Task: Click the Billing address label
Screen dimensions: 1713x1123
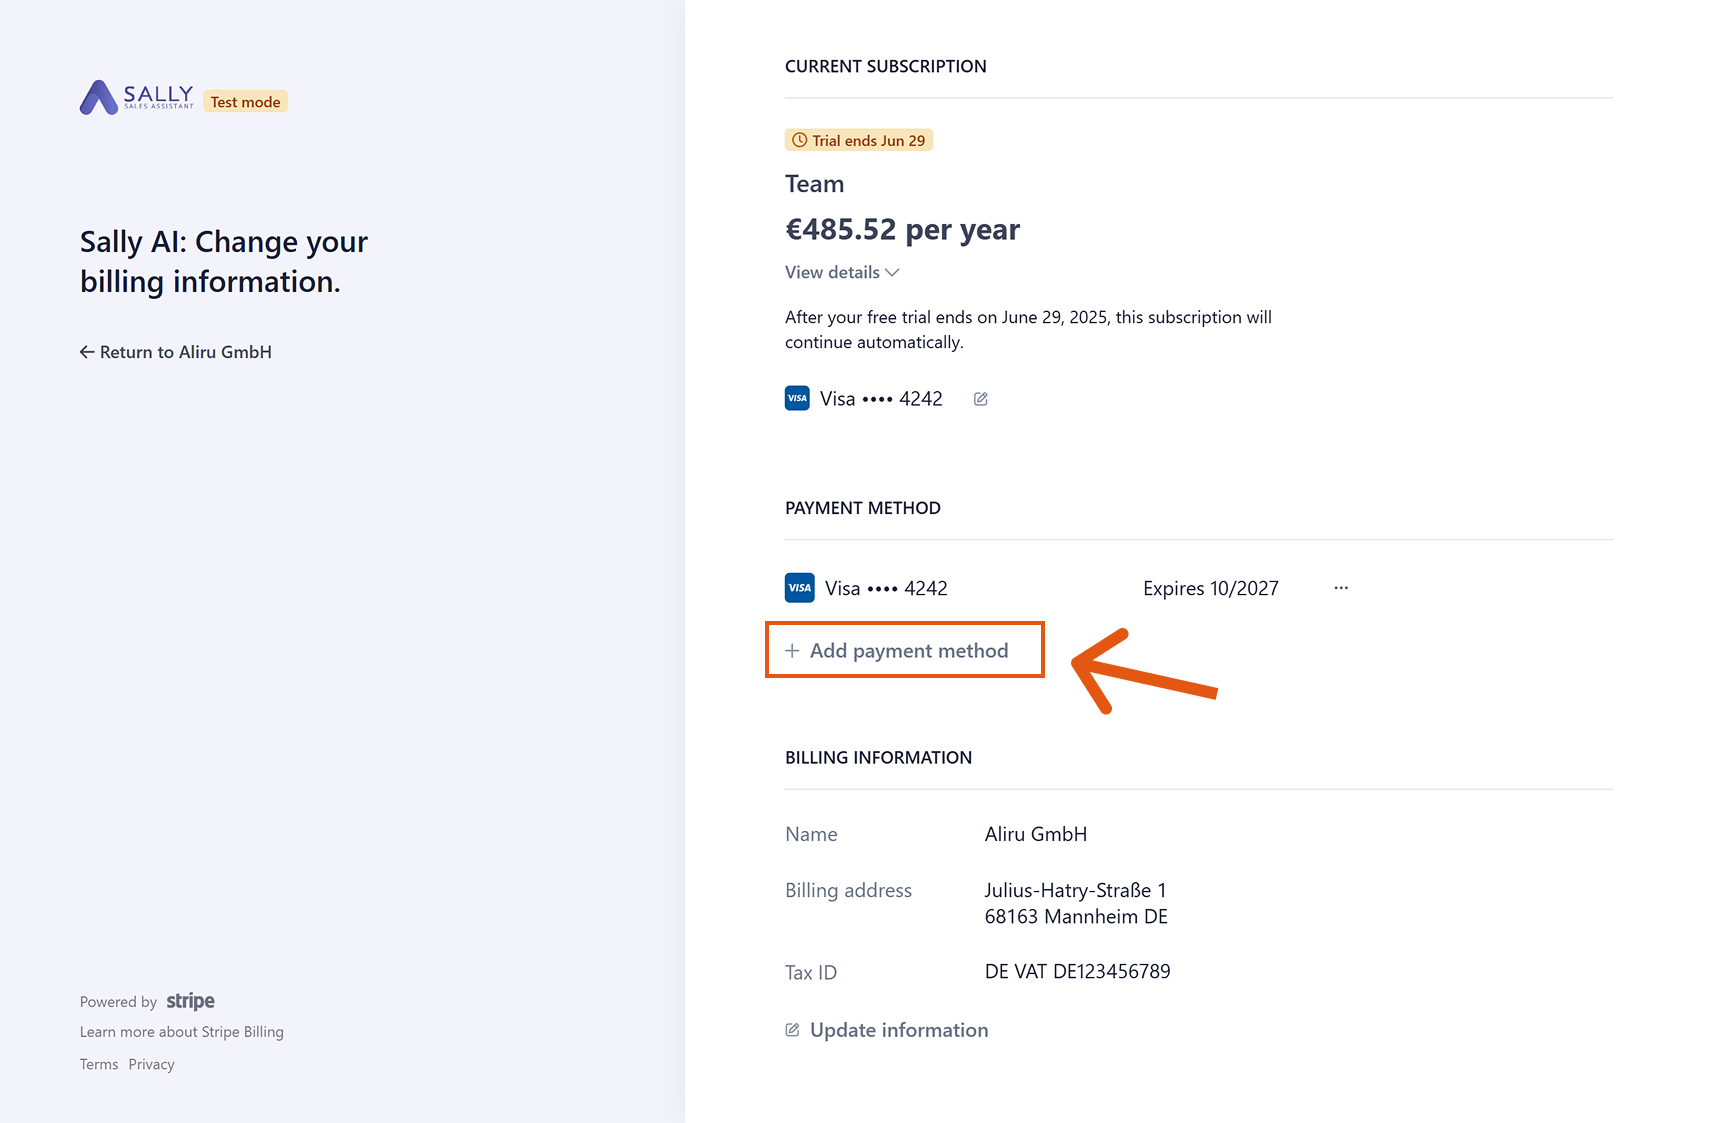Action: coord(848,890)
